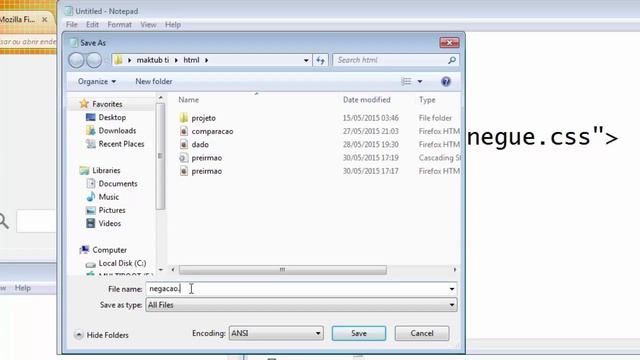The height and width of the screenshot is (360, 640).
Task: Open the Help menu in Notepad
Action: click(x=173, y=25)
